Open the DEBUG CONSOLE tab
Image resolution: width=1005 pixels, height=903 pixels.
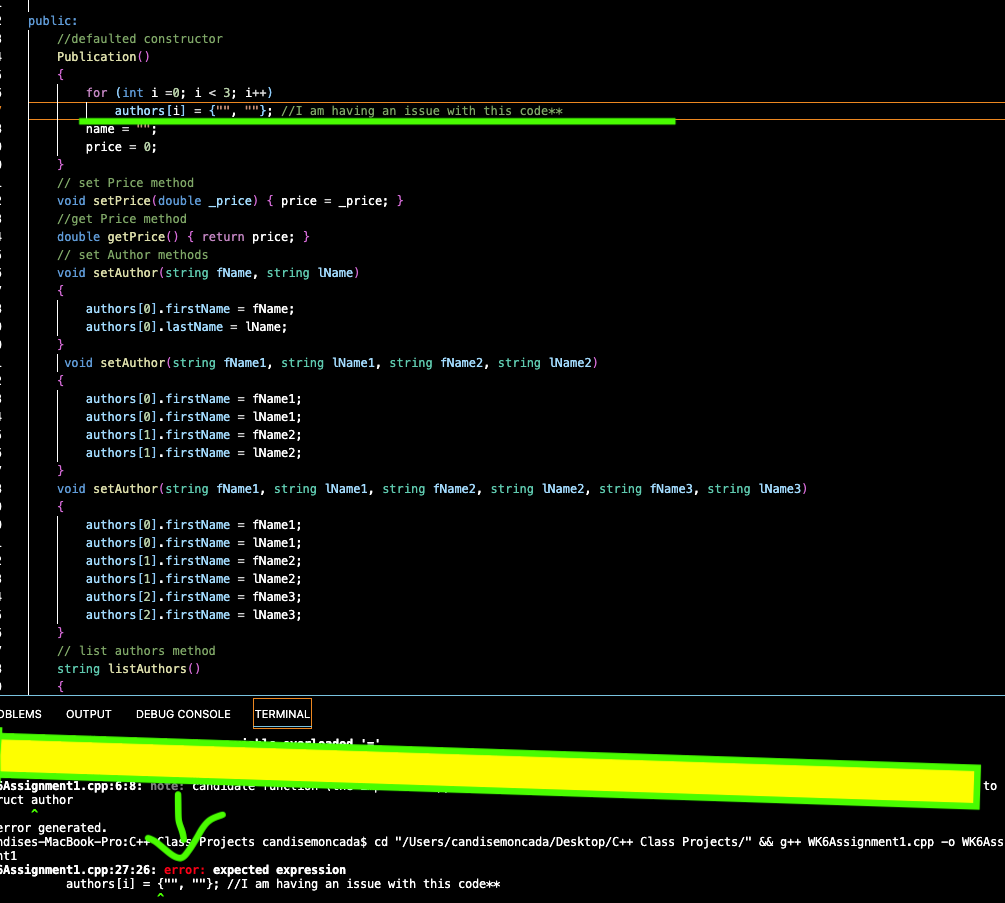coord(183,714)
